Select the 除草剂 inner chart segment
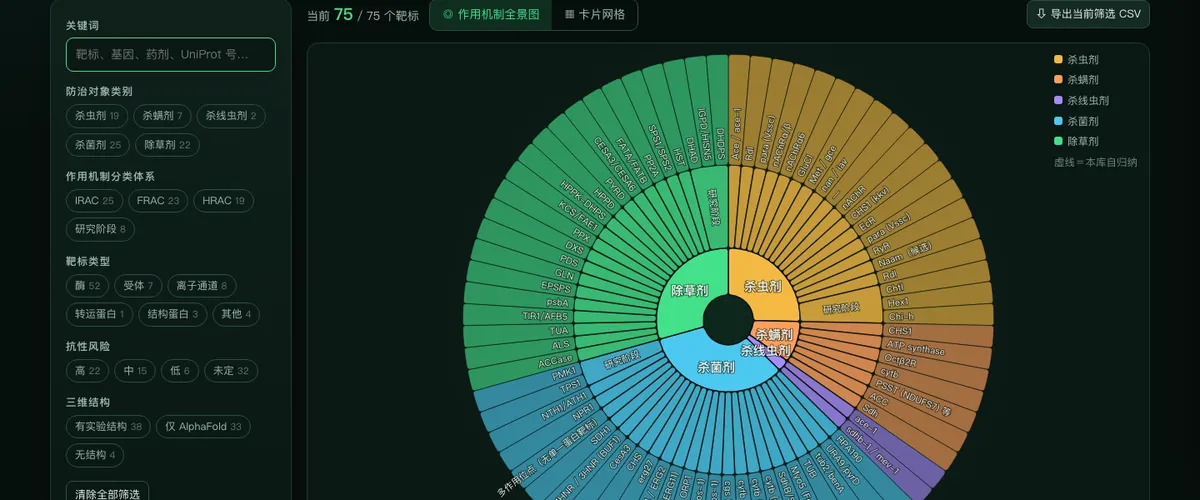The height and width of the screenshot is (500, 1200). pyautogui.click(x=689, y=291)
